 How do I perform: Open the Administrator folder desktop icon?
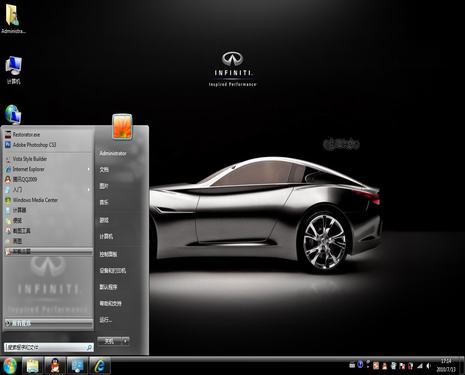[x=13, y=19]
